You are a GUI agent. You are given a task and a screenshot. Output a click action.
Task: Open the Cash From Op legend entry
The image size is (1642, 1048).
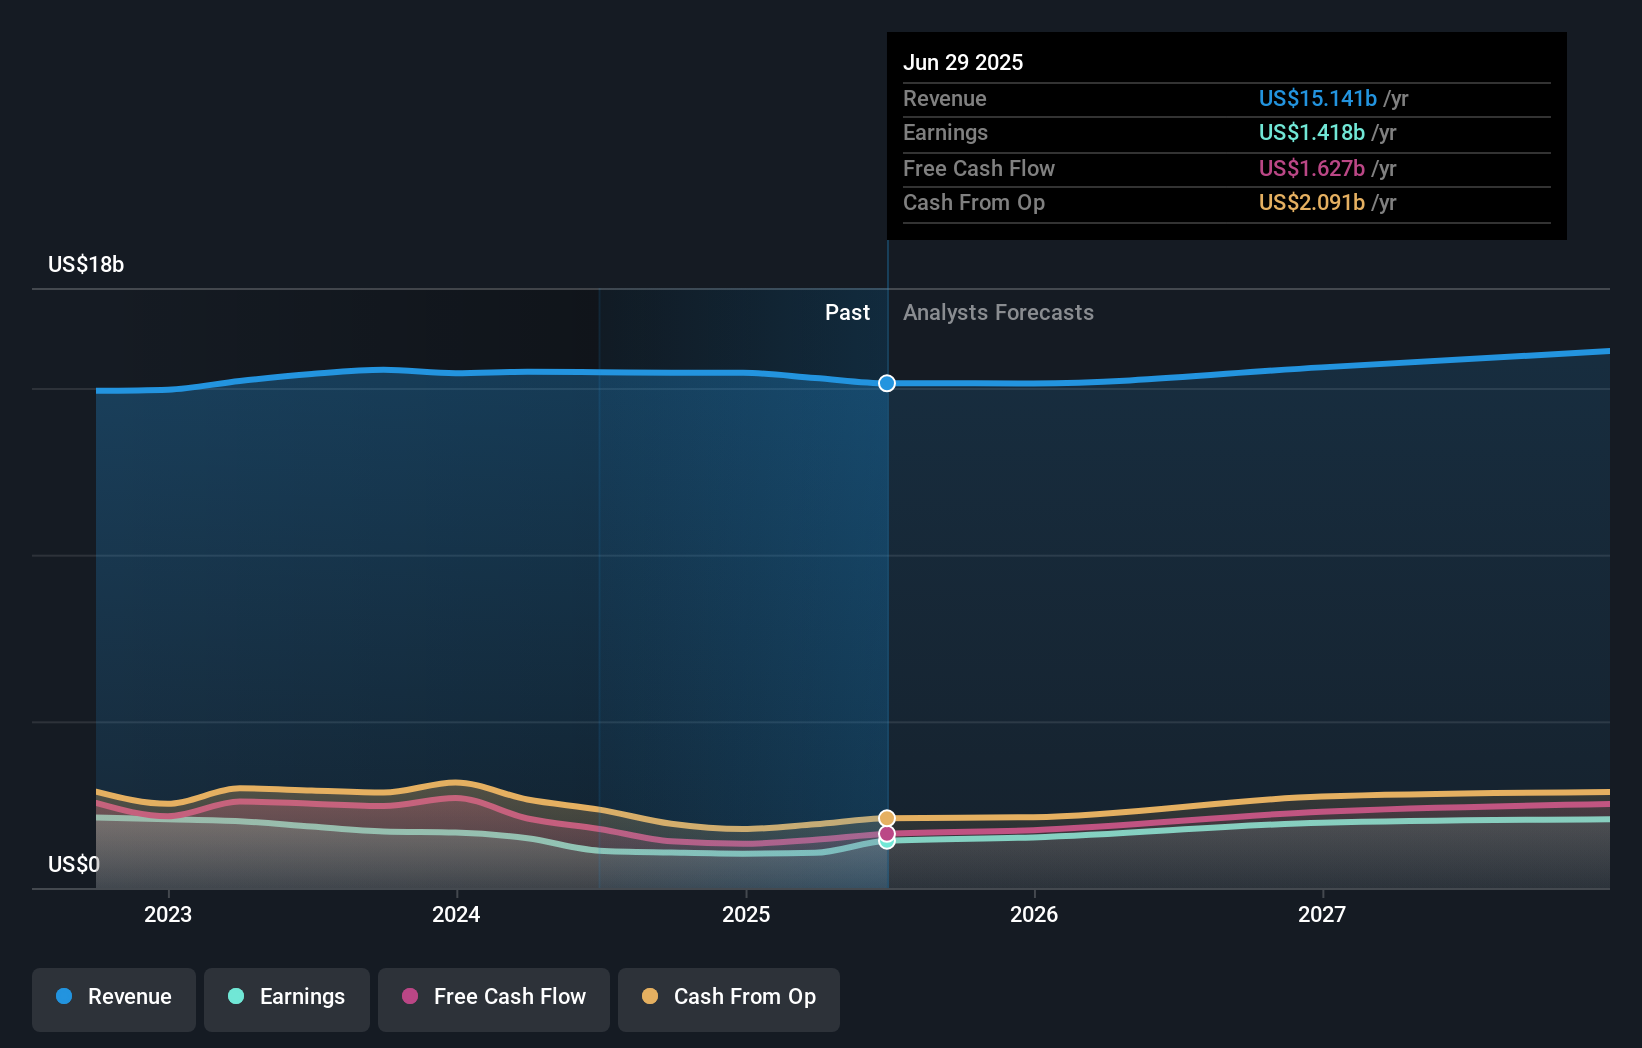pos(728,997)
